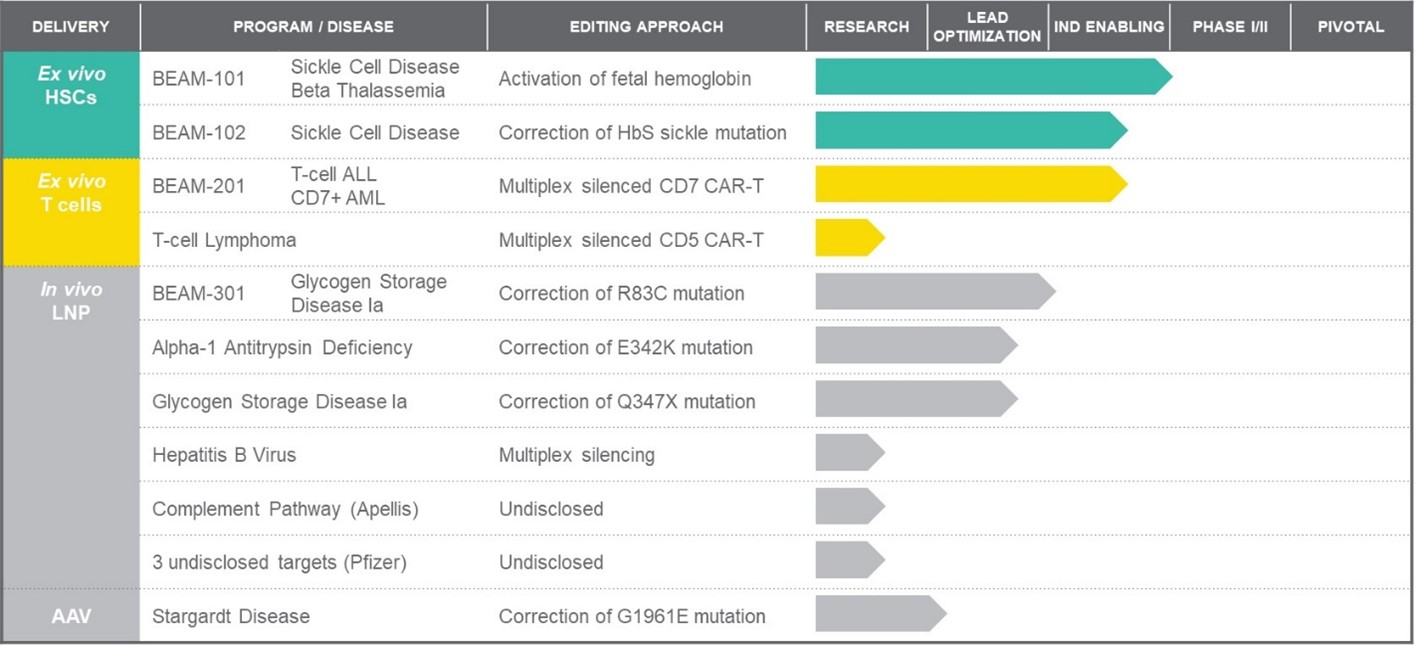The width and height of the screenshot is (1415, 646).
Task: Select the PROGRAM / DISEASE header
Action: coord(313,27)
